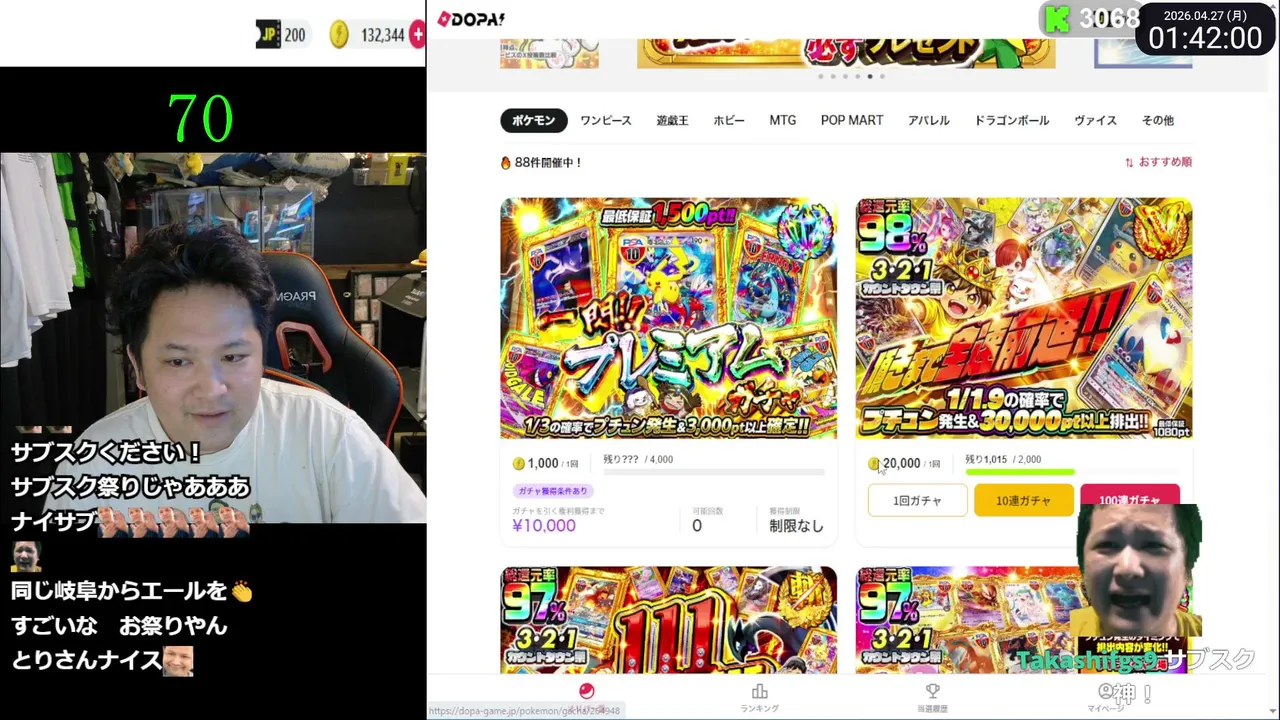Switch to the ワンピース category tab

pyautogui.click(x=606, y=120)
